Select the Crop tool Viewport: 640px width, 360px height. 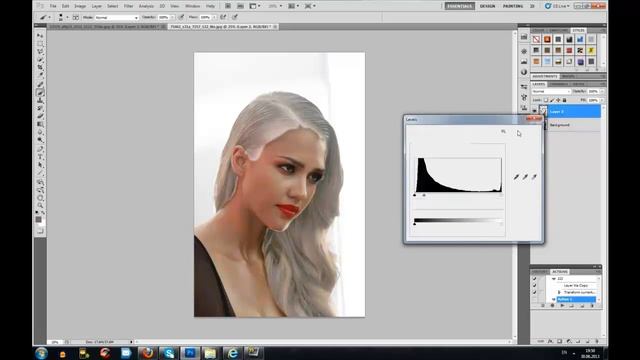pos(40,67)
